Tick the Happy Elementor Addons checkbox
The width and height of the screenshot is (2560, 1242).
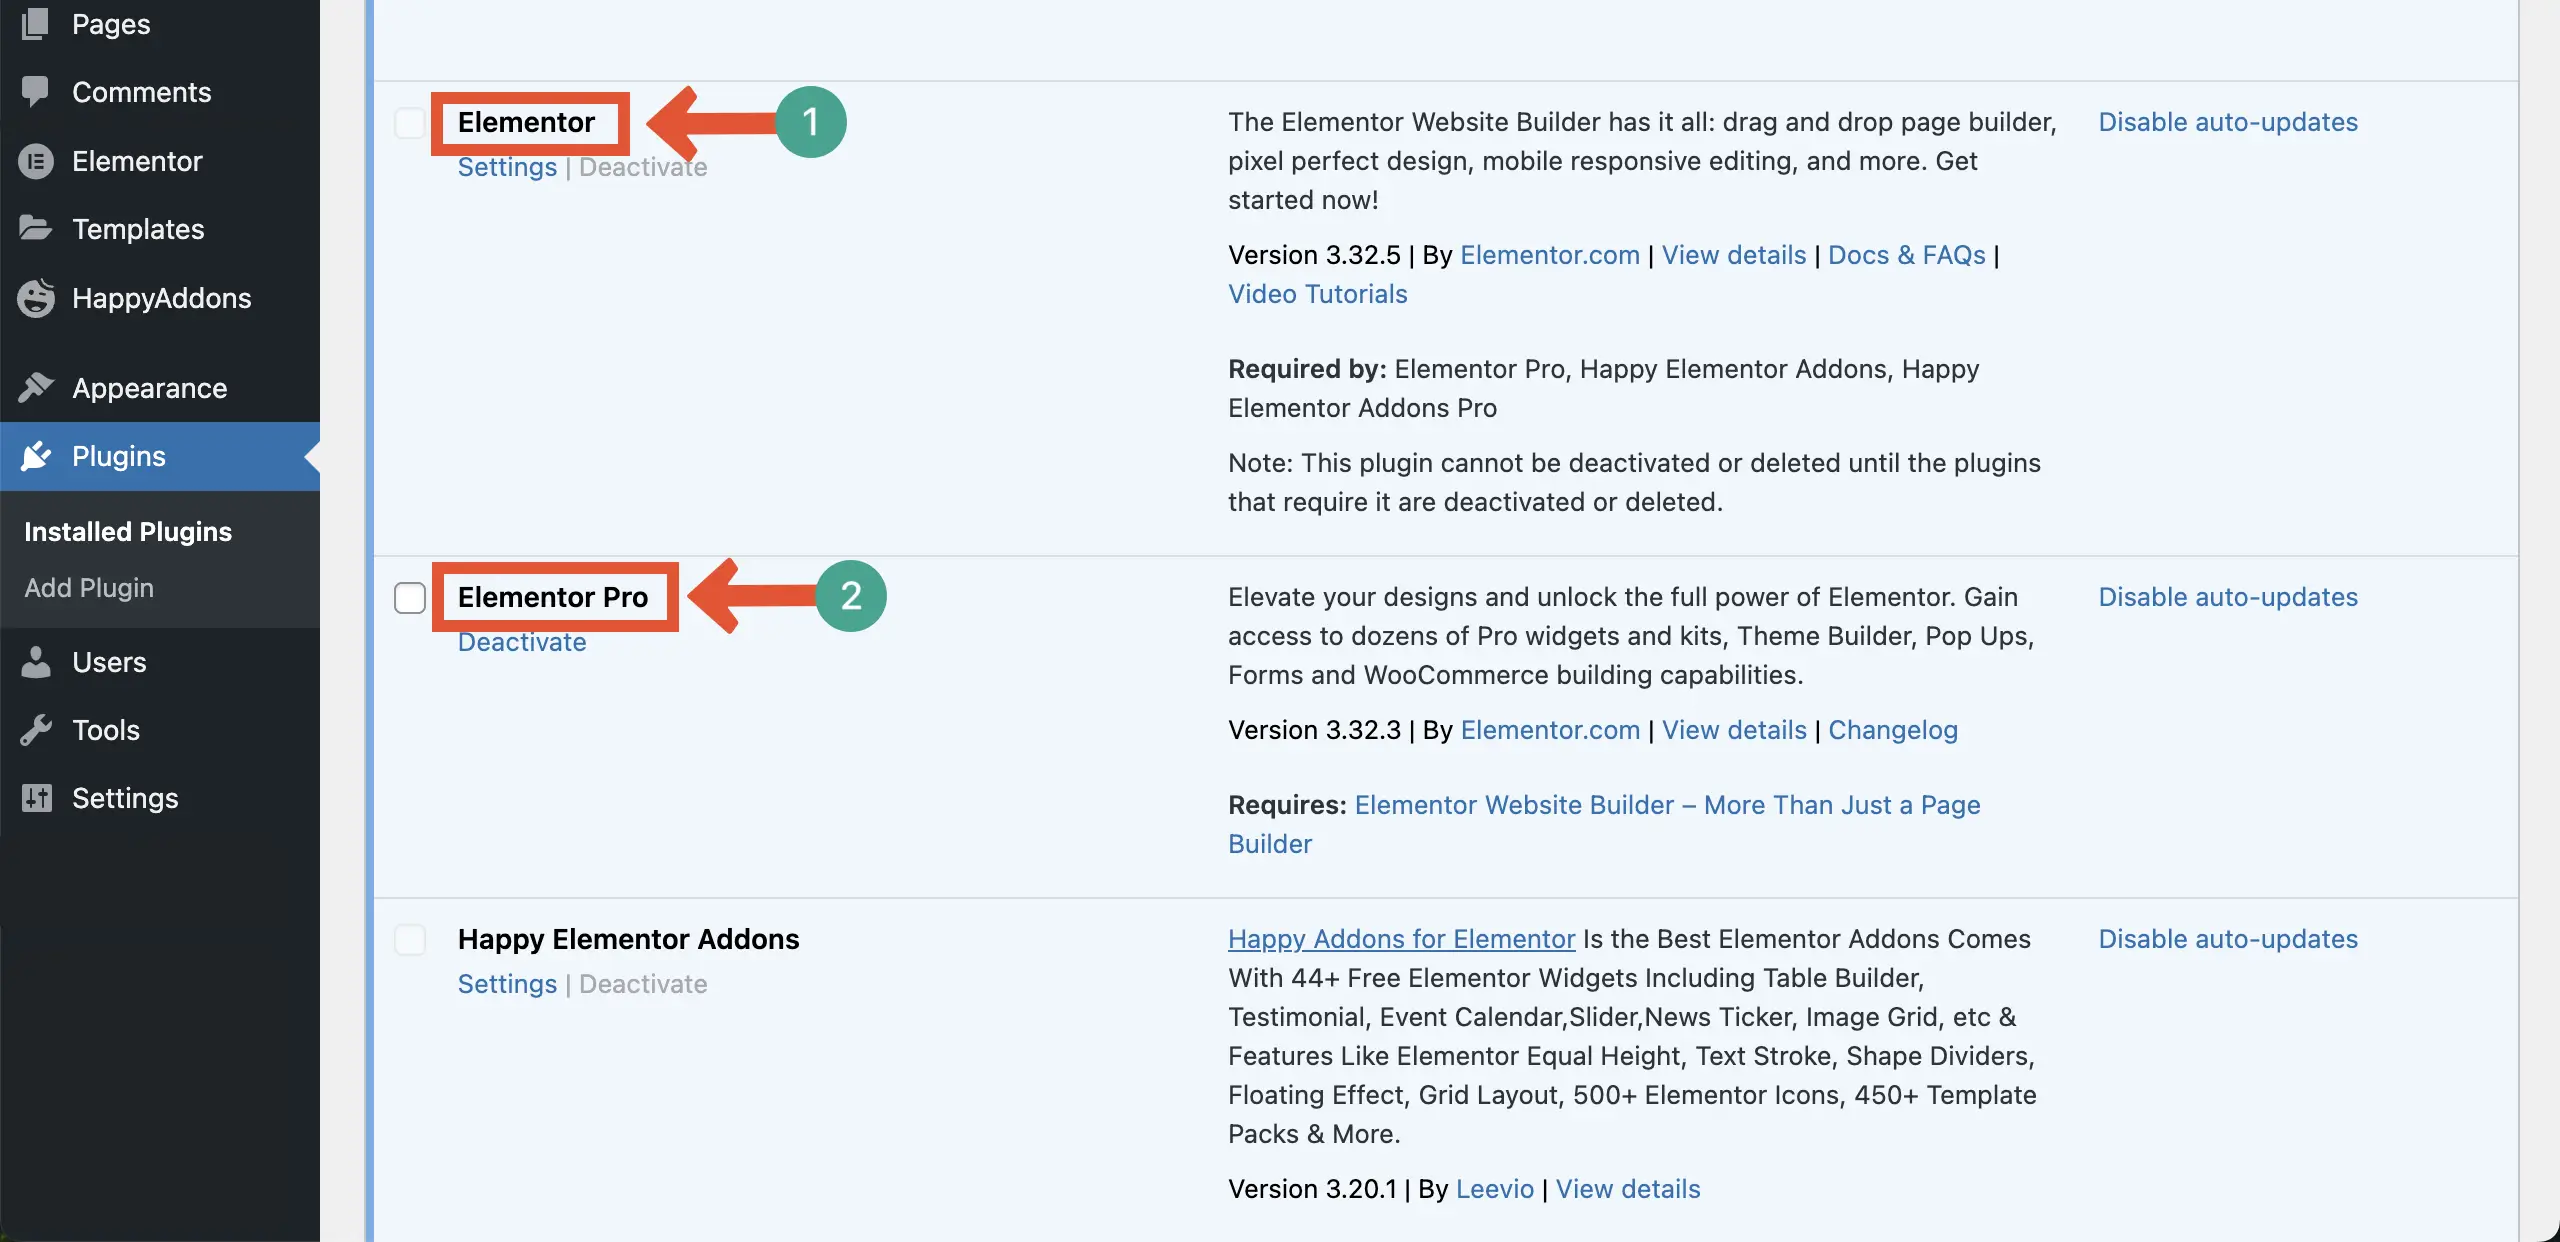tap(410, 939)
